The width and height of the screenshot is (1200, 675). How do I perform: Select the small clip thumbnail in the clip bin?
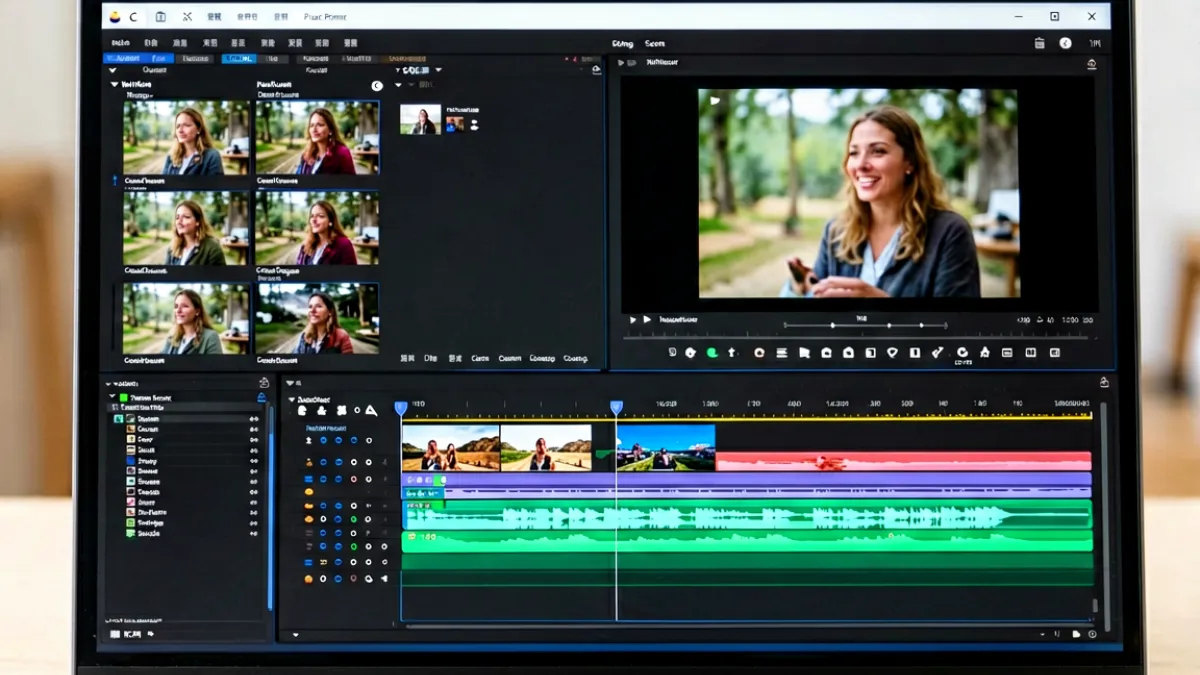tap(420, 119)
